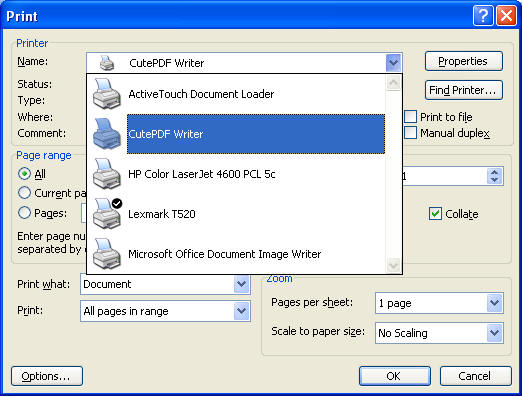Click the Find Printer button

464,90
